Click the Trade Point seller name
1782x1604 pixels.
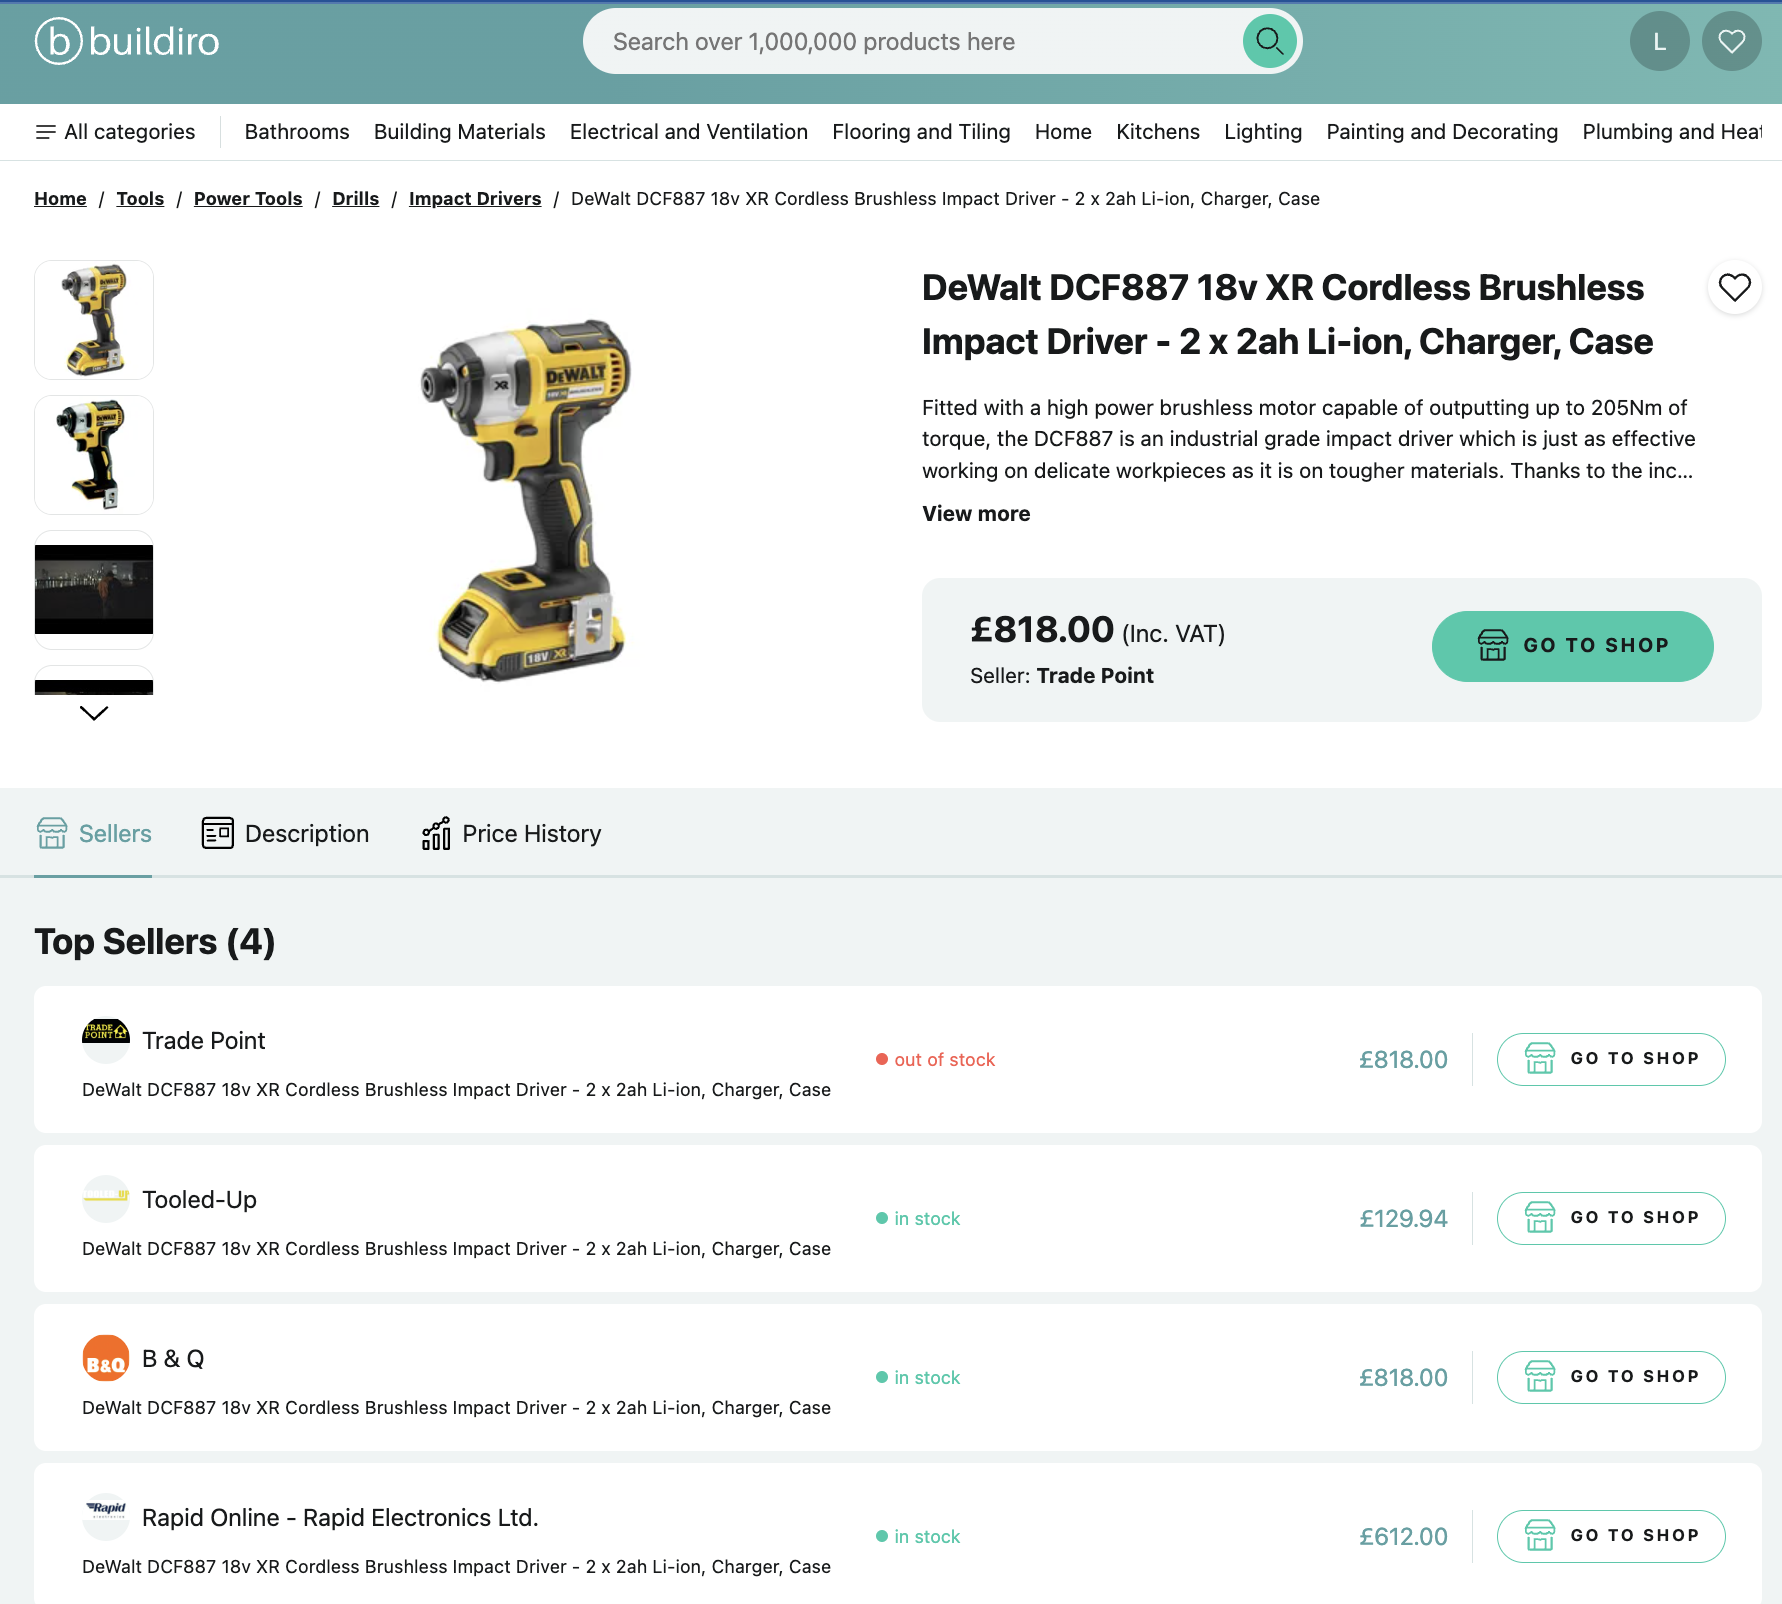203,1041
